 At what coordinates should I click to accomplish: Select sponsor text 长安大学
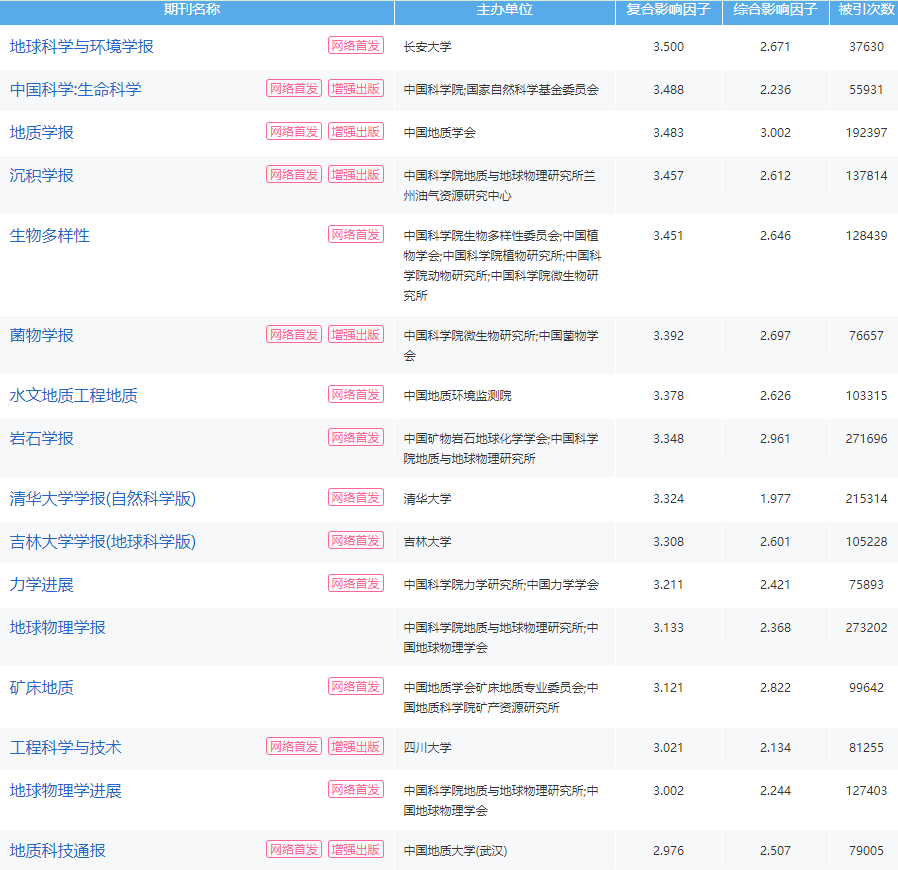point(427,47)
